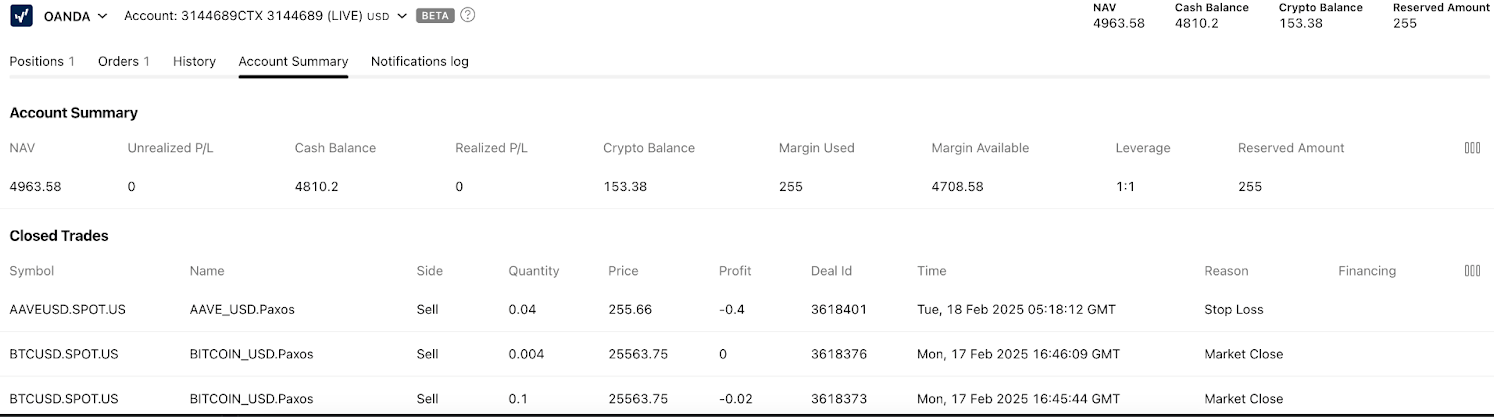Sort closed trades by Profit column
Image resolution: width=1494 pixels, height=417 pixels.
click(x=735, y=271)
